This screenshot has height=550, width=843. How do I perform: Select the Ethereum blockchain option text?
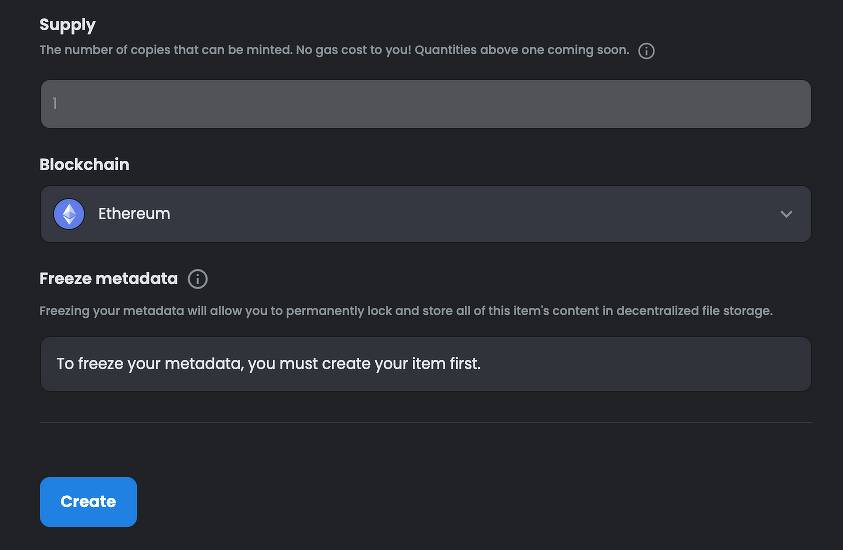tap(134, 214)
